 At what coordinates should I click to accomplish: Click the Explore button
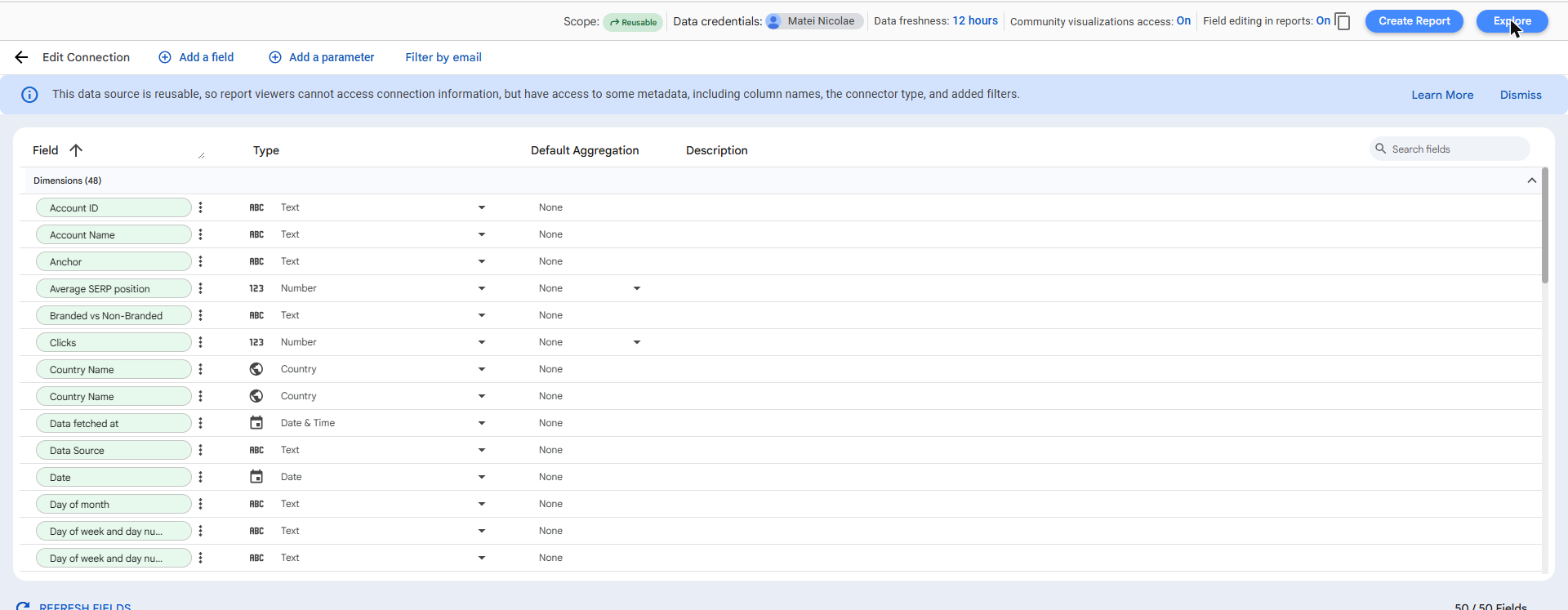click(1512, 21)
